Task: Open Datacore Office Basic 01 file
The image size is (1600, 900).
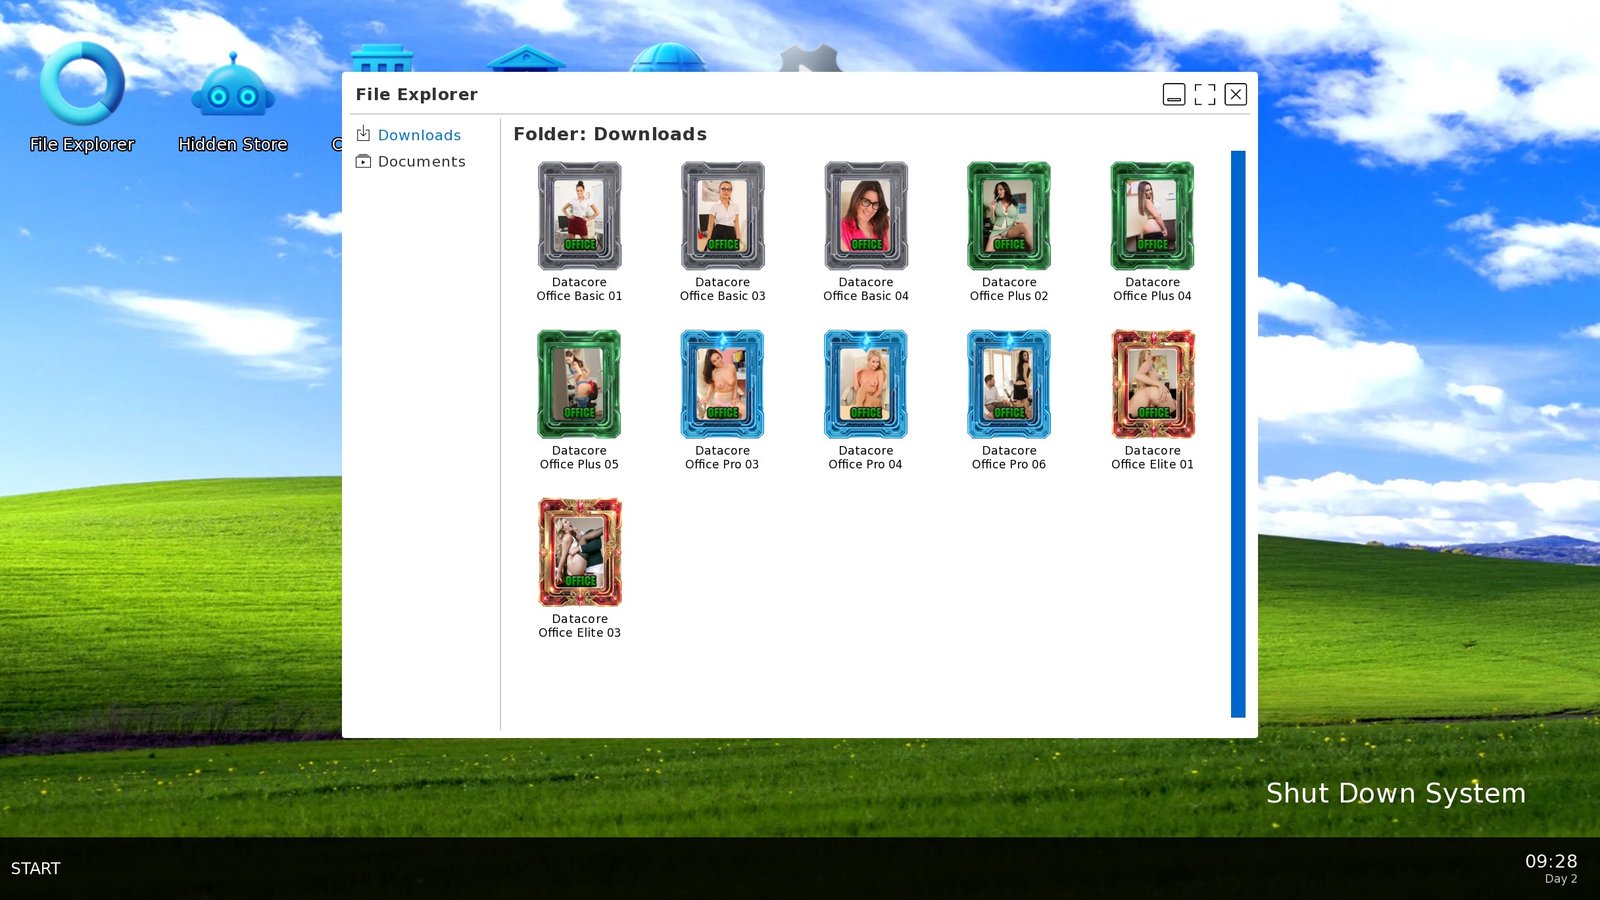Action: click(x=579, y=217)
